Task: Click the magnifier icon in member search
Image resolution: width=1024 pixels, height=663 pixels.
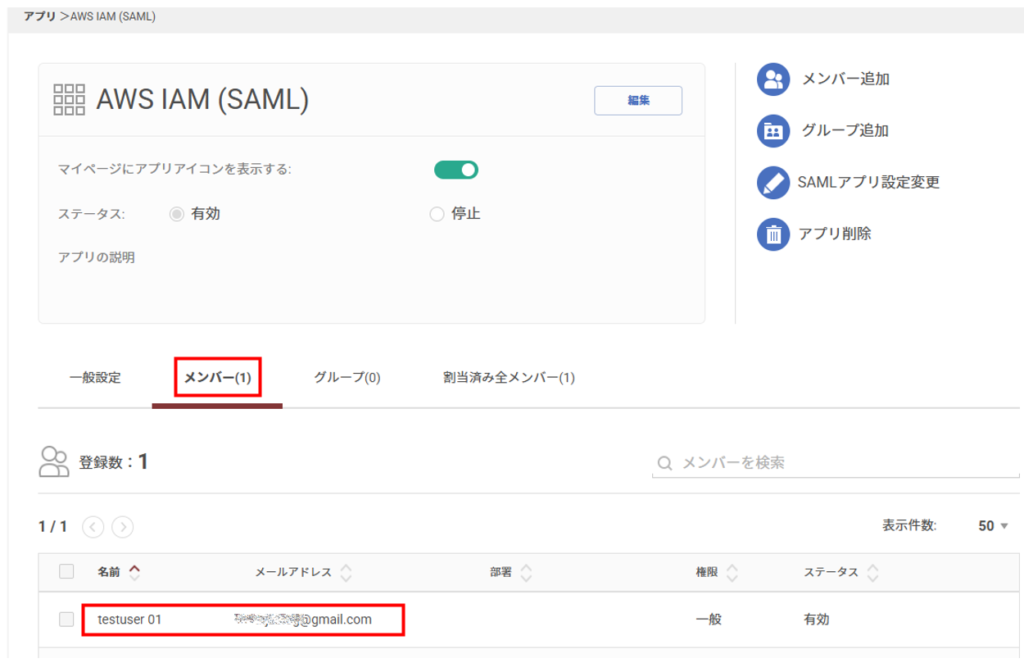Action: (664, 464)
